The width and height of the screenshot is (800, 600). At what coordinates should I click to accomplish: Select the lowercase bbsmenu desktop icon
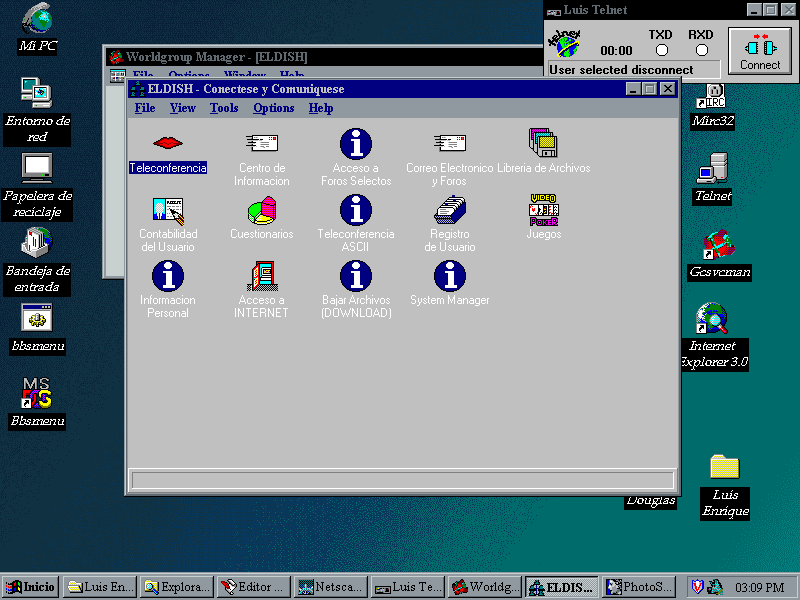point(37,317)
